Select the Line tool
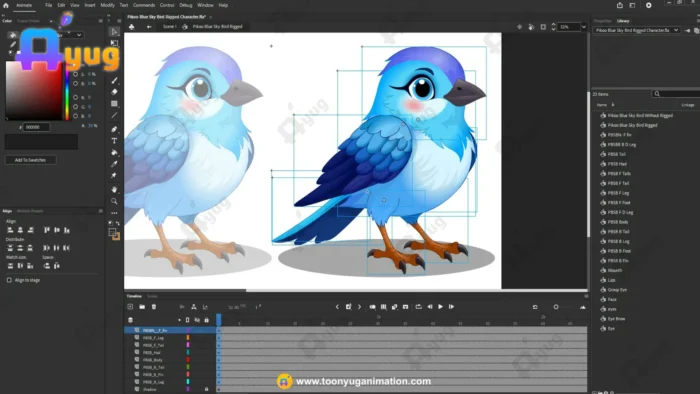 pyautogui.click(x=114, y=115)
